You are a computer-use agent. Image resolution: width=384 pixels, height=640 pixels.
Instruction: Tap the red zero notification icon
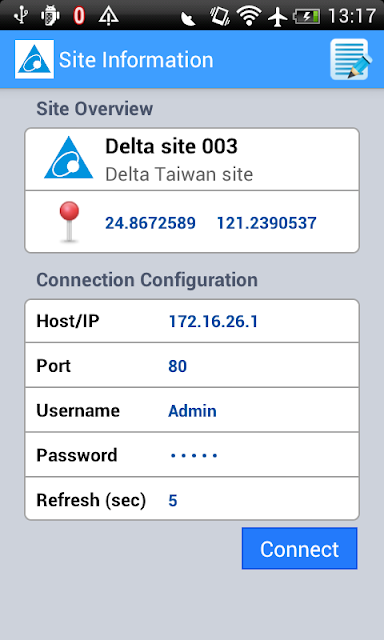point(79,16)
